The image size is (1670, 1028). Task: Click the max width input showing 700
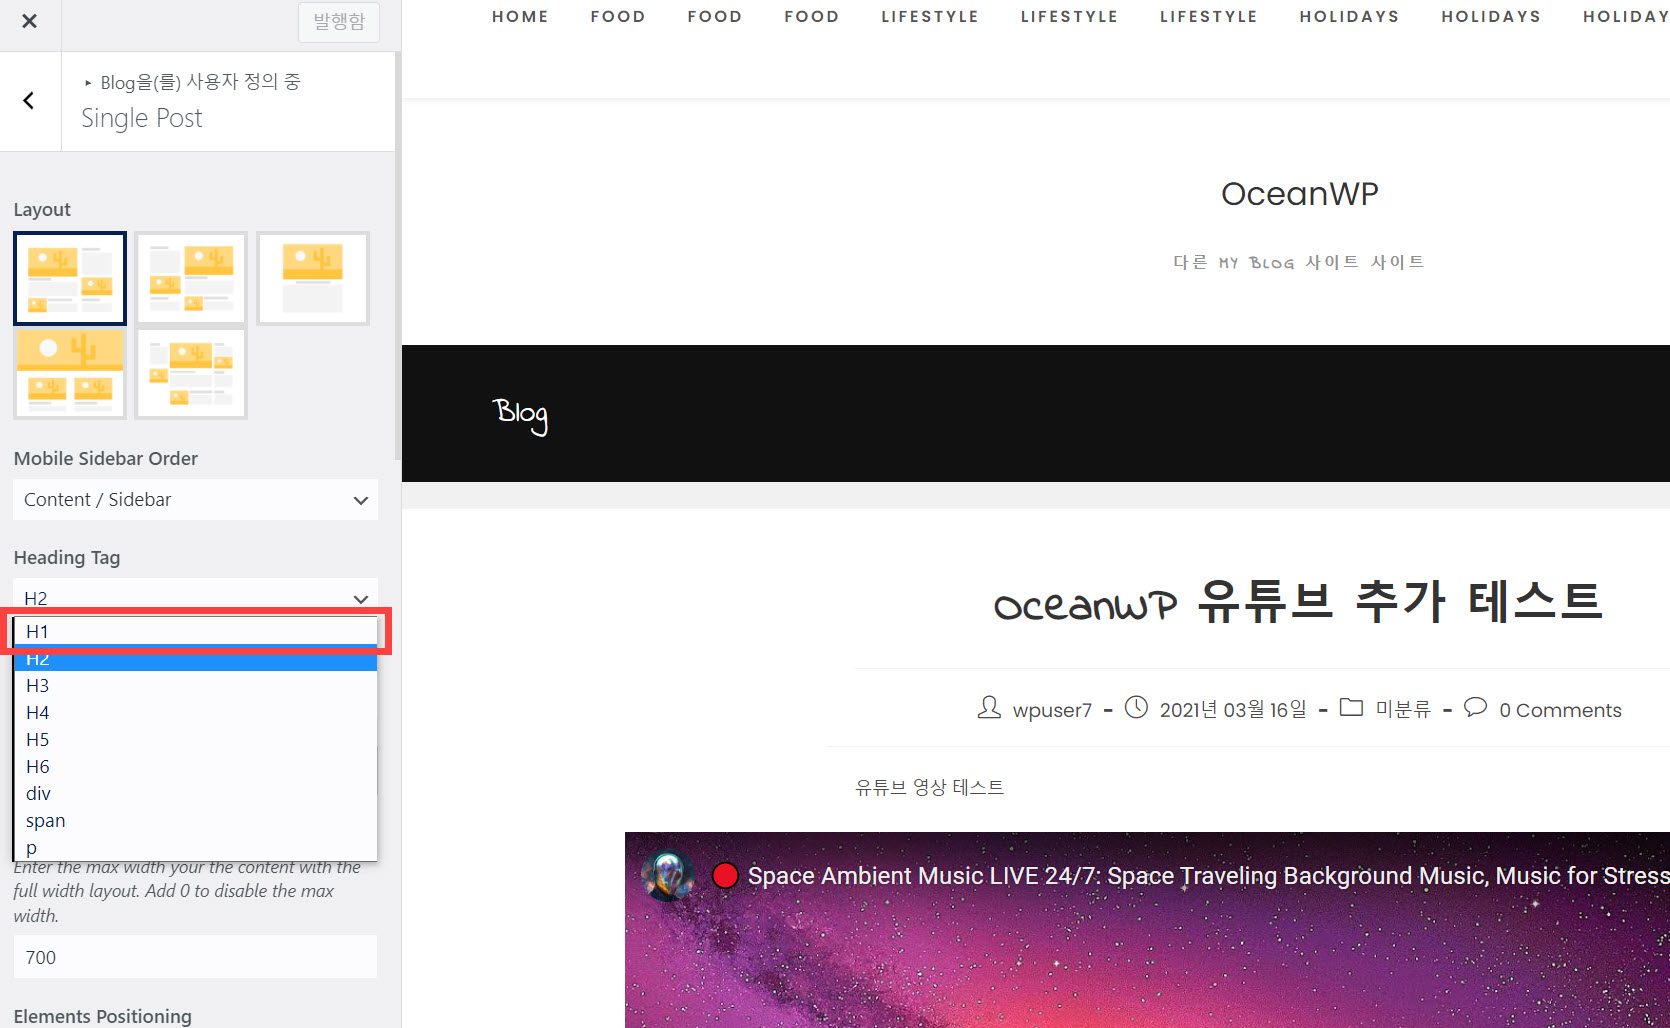point(195,957)
